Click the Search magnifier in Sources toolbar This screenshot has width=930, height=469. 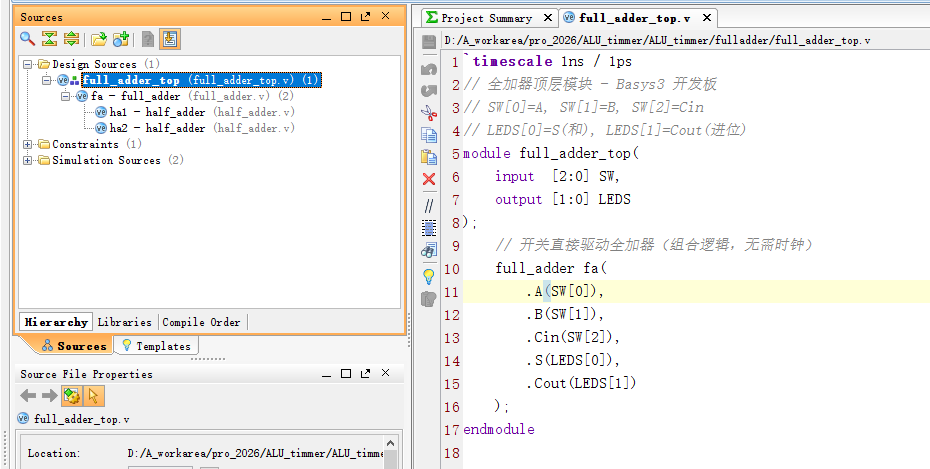pyautogui.click(x=27, y=39)
